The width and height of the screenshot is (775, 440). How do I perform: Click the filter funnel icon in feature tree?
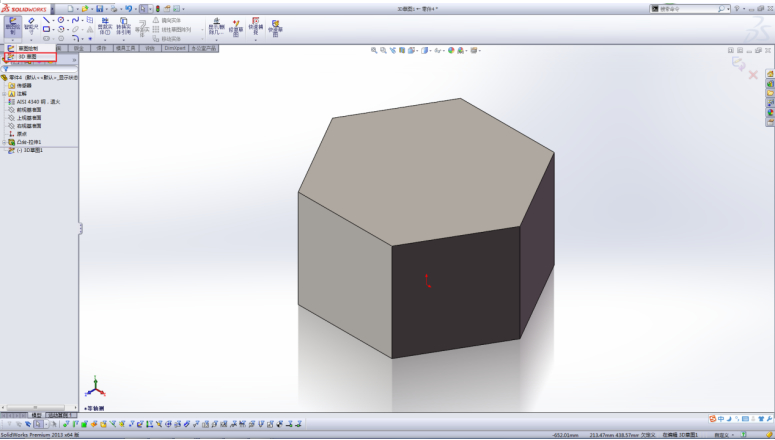[5, 69]
